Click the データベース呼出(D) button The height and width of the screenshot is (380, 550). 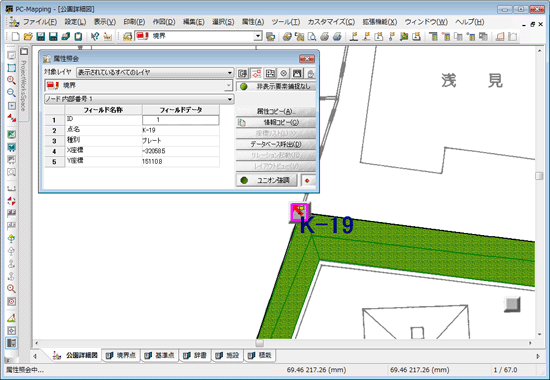click(276, 144)
